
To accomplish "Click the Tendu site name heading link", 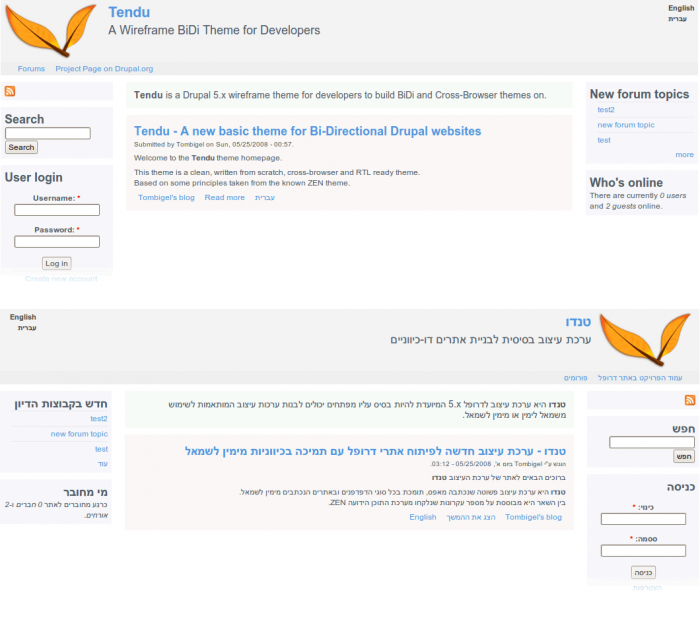I will click(x=129, y=13).
